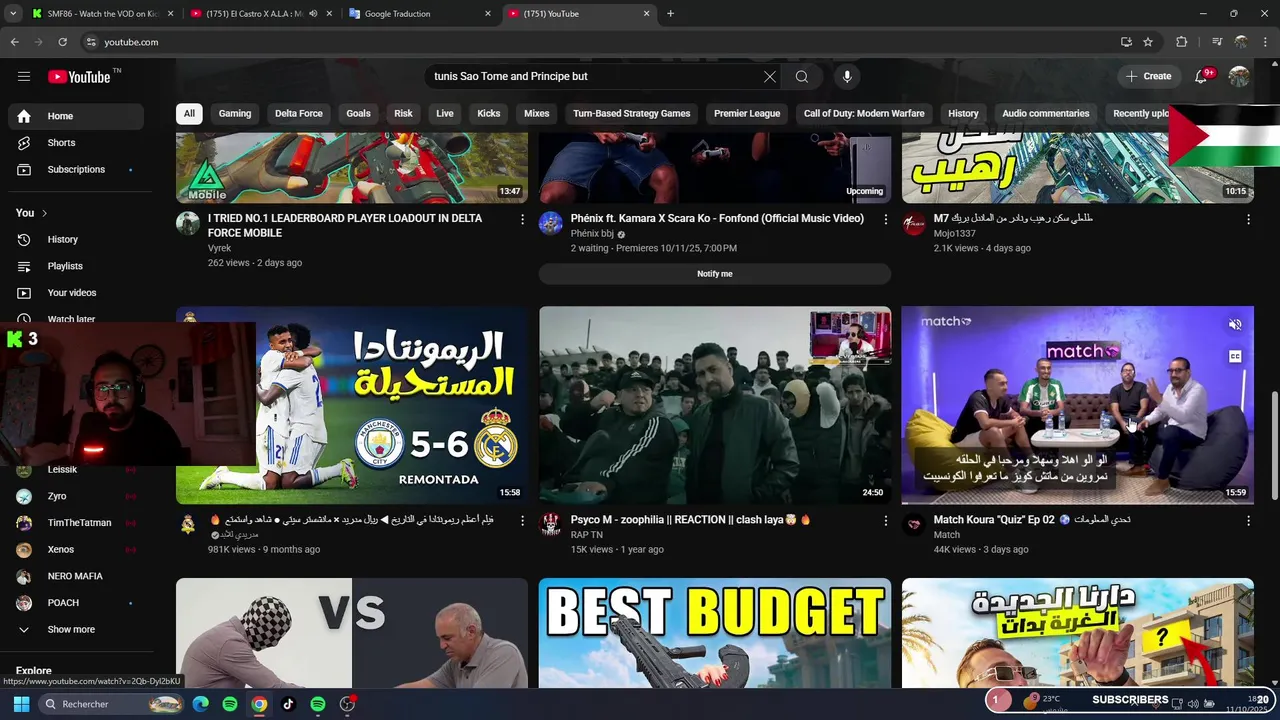Open options for the Real Madrid remontada video
The image size is (1280, 720).
[522, 521]
